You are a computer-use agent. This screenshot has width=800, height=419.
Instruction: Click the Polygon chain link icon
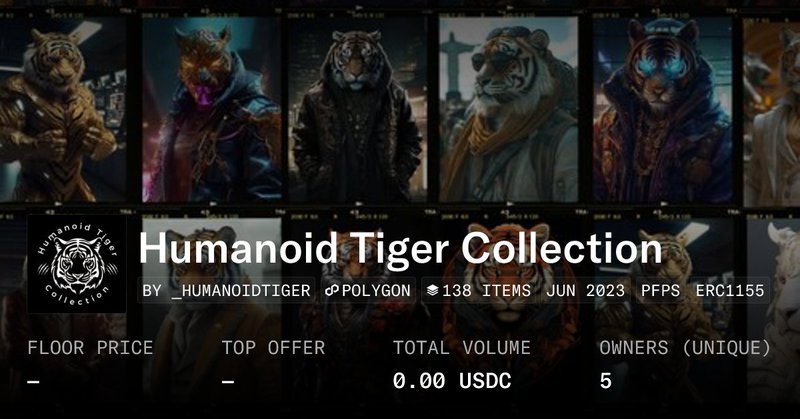[x=332, y=290]
